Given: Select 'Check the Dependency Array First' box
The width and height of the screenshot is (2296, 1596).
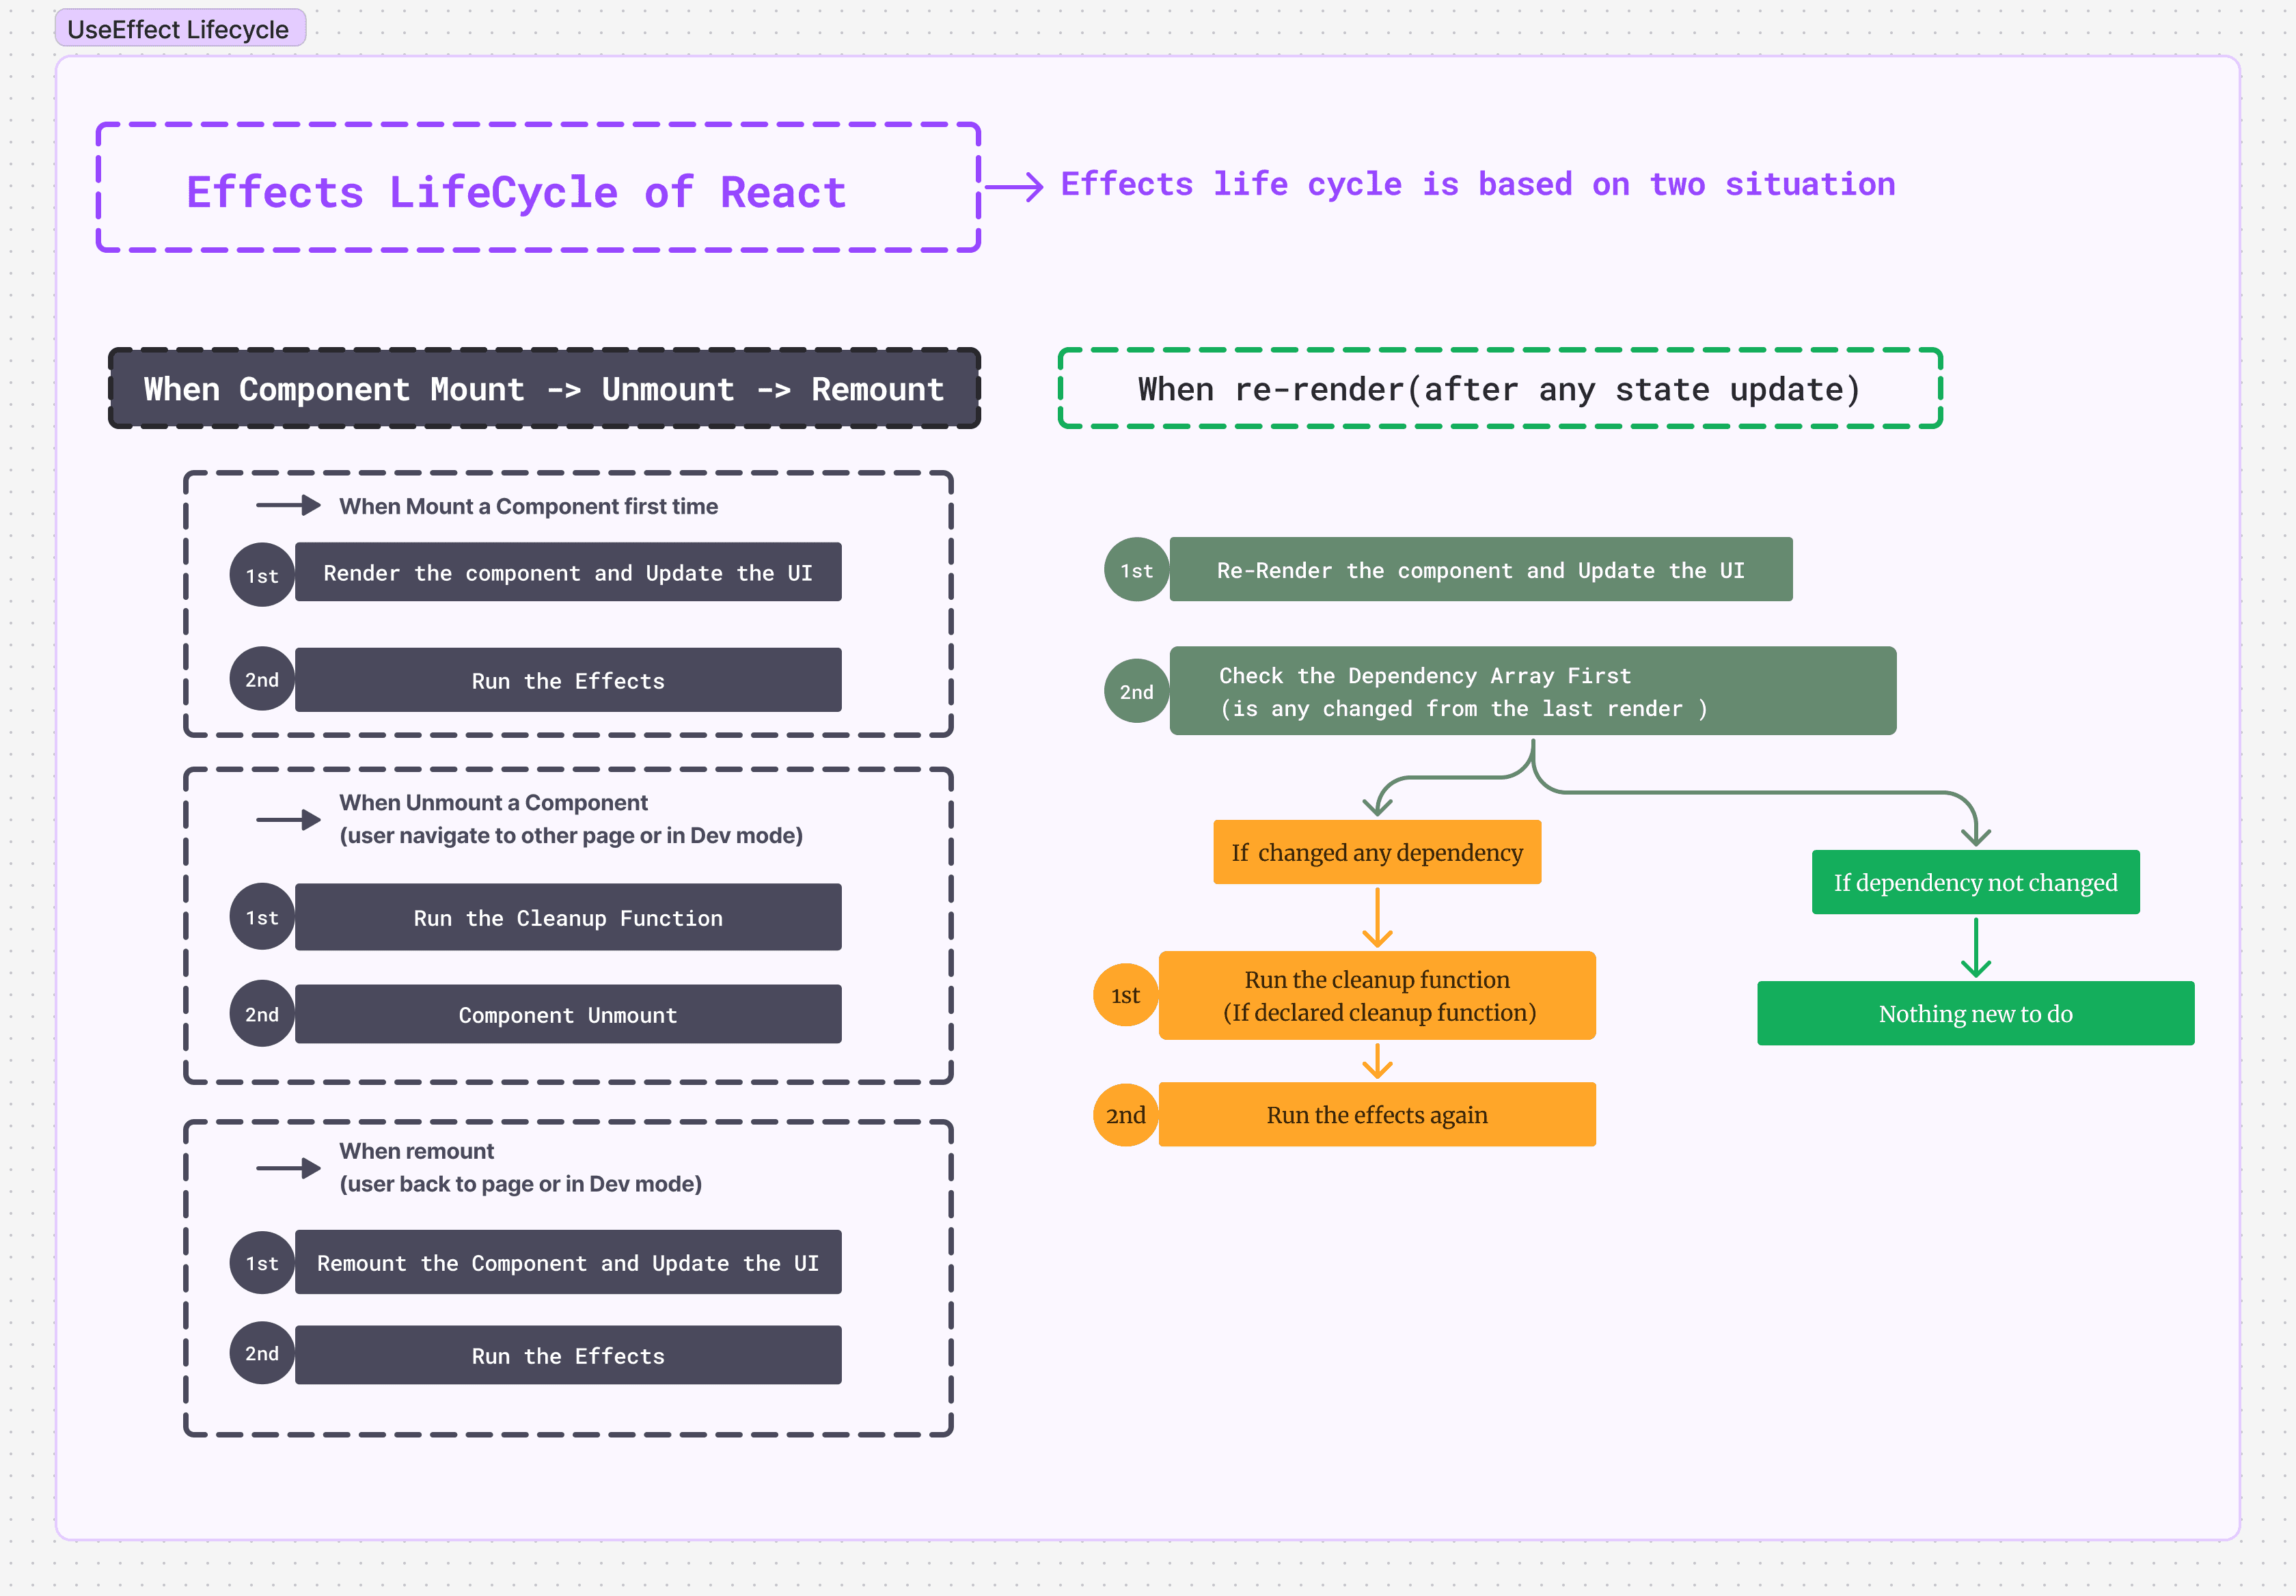Looking at the screenshot, I should [1533, 691].
